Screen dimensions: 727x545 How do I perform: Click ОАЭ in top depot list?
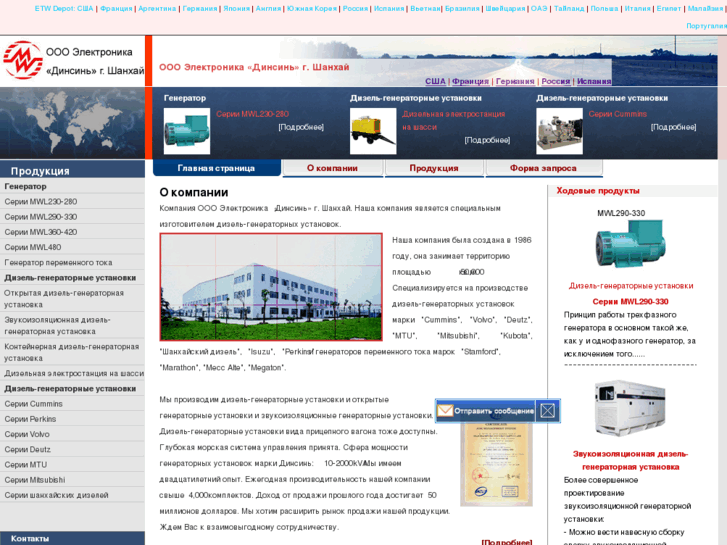[539, 8]
